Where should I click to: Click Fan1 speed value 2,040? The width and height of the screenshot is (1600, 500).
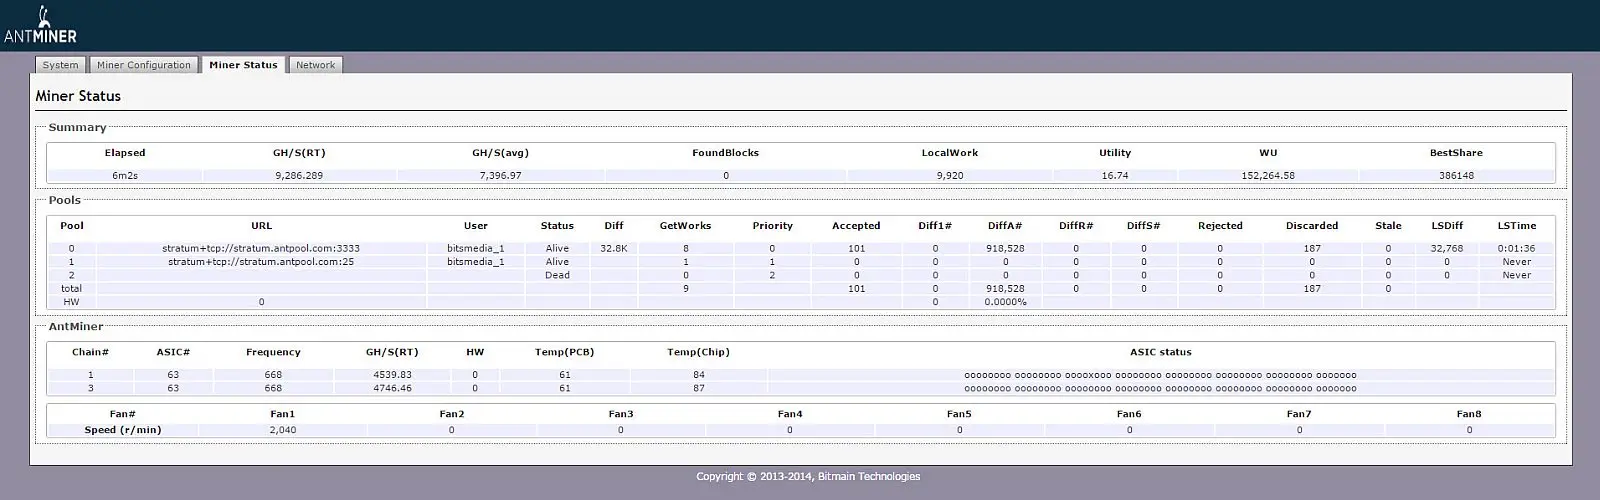pyautogui.click(x=283, y=430)
